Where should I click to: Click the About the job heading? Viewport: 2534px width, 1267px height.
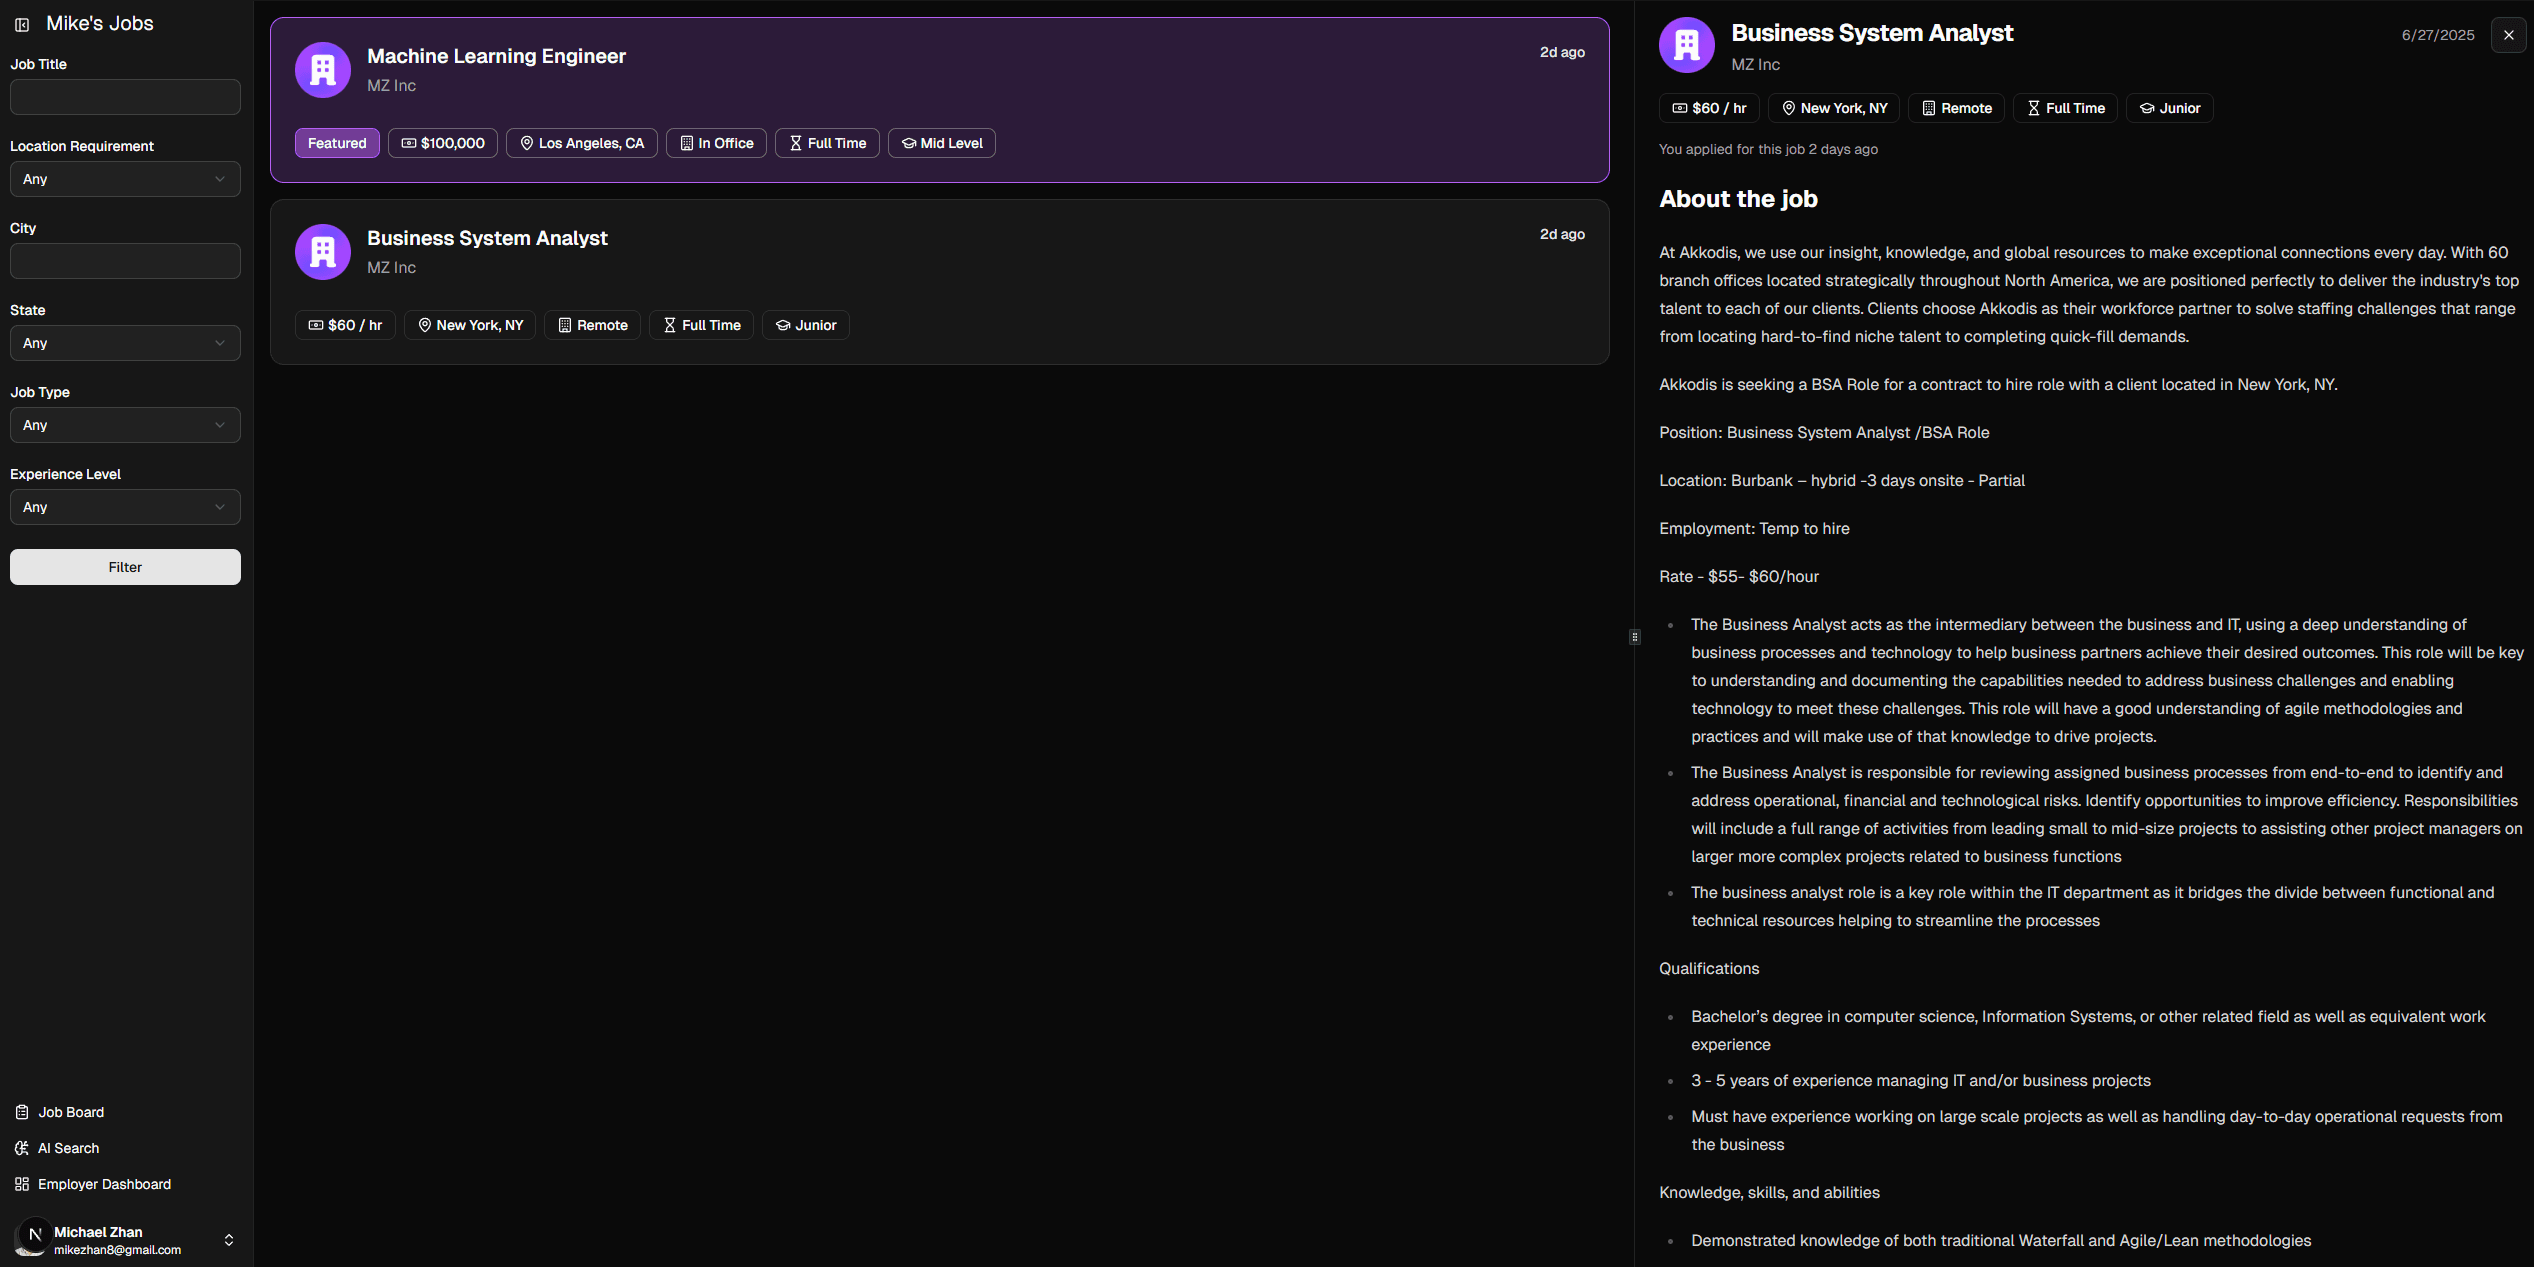pyautogui.click(x=1738, y=199)
